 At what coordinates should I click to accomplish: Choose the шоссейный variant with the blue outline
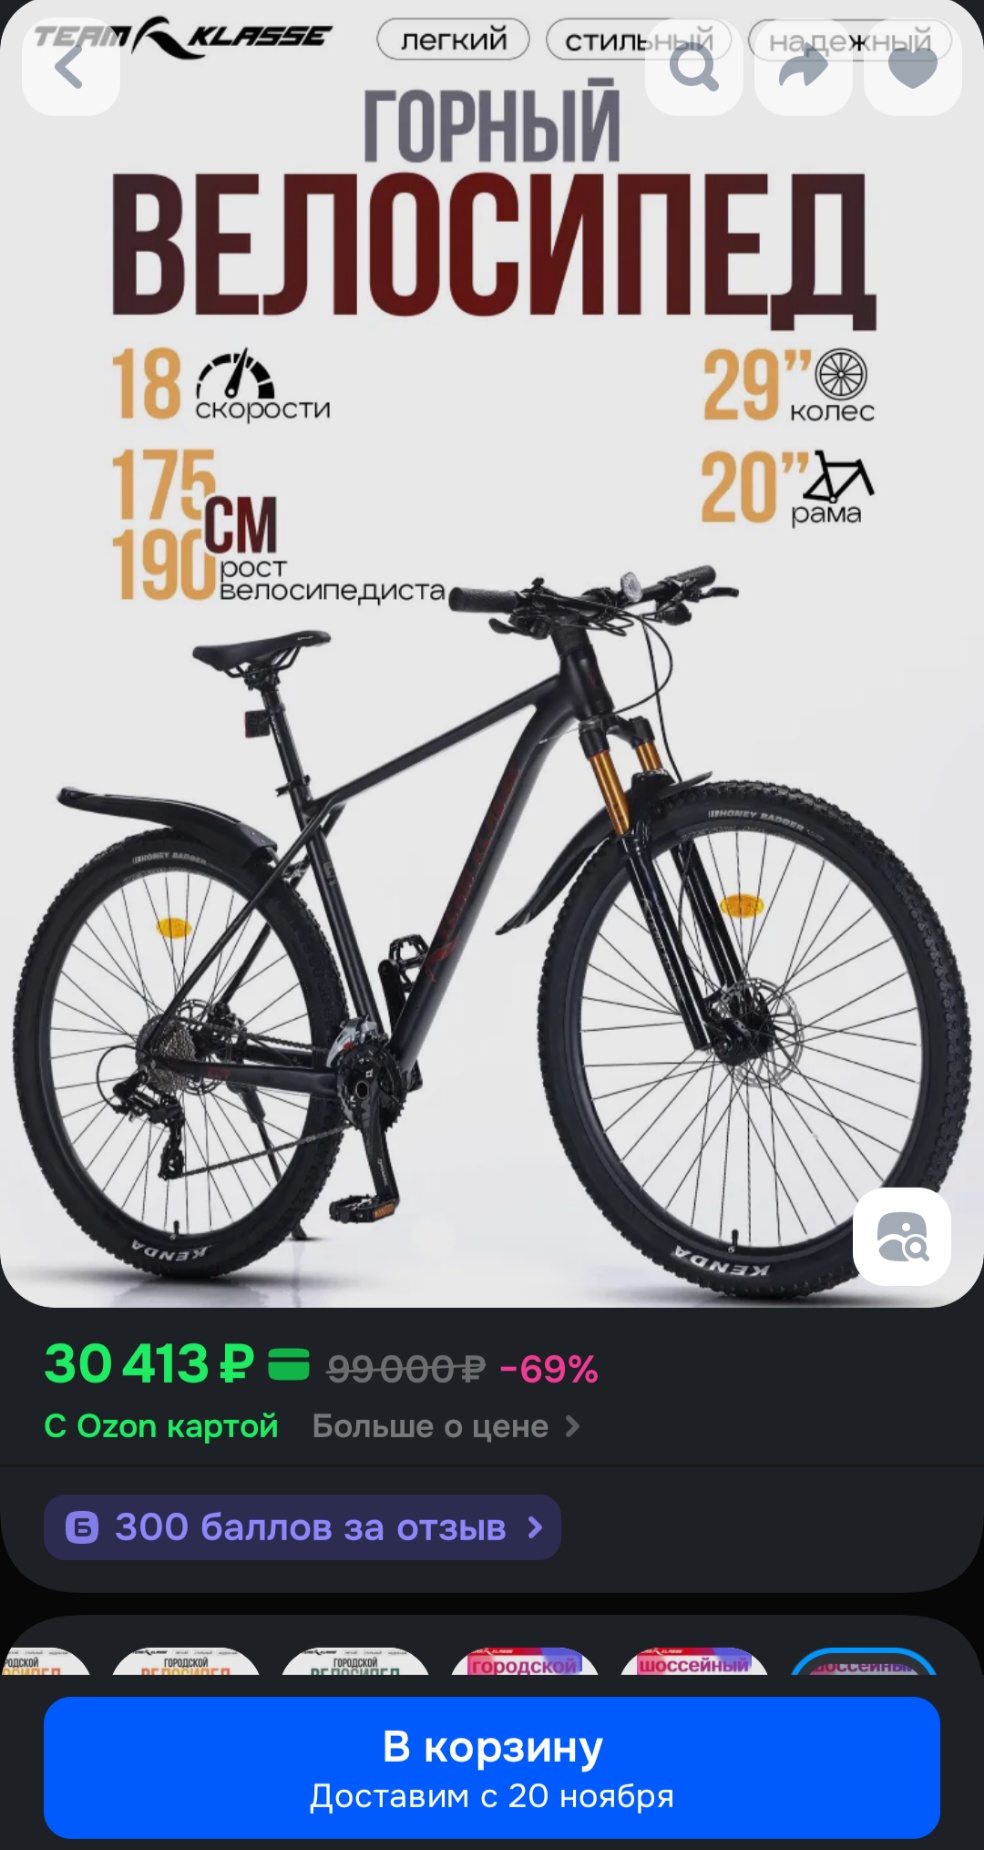(x=864, y=1662)
